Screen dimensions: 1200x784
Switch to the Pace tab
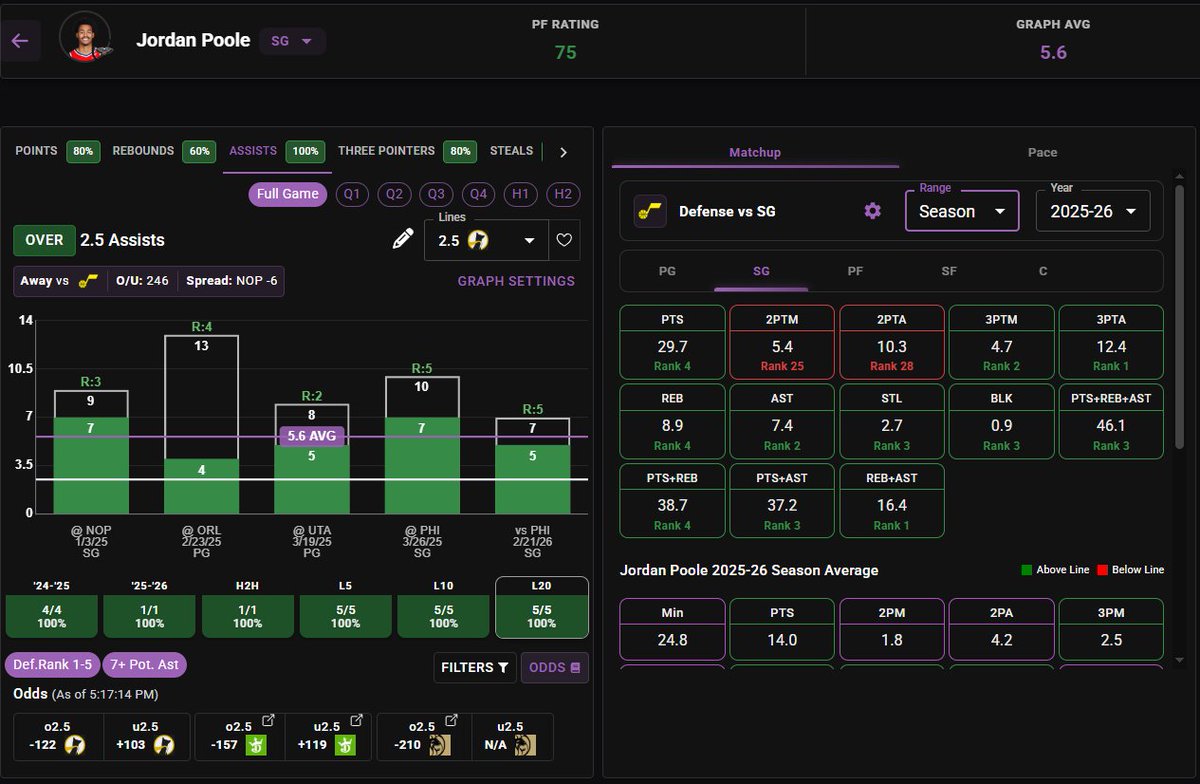coord(1042,152)
